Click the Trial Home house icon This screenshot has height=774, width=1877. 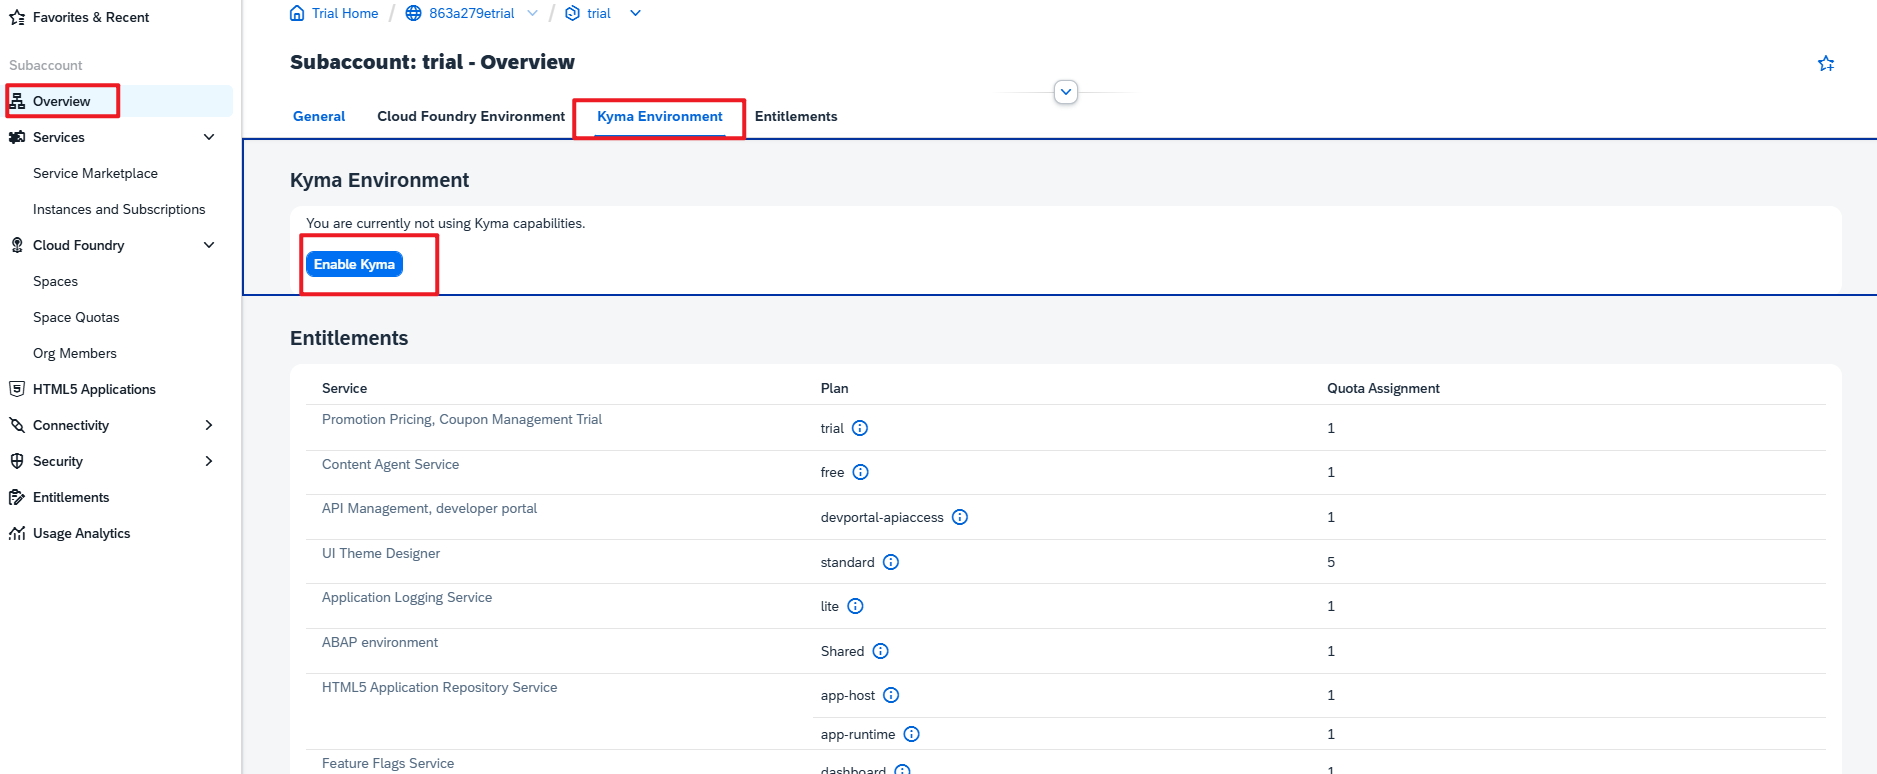point(297,13)
